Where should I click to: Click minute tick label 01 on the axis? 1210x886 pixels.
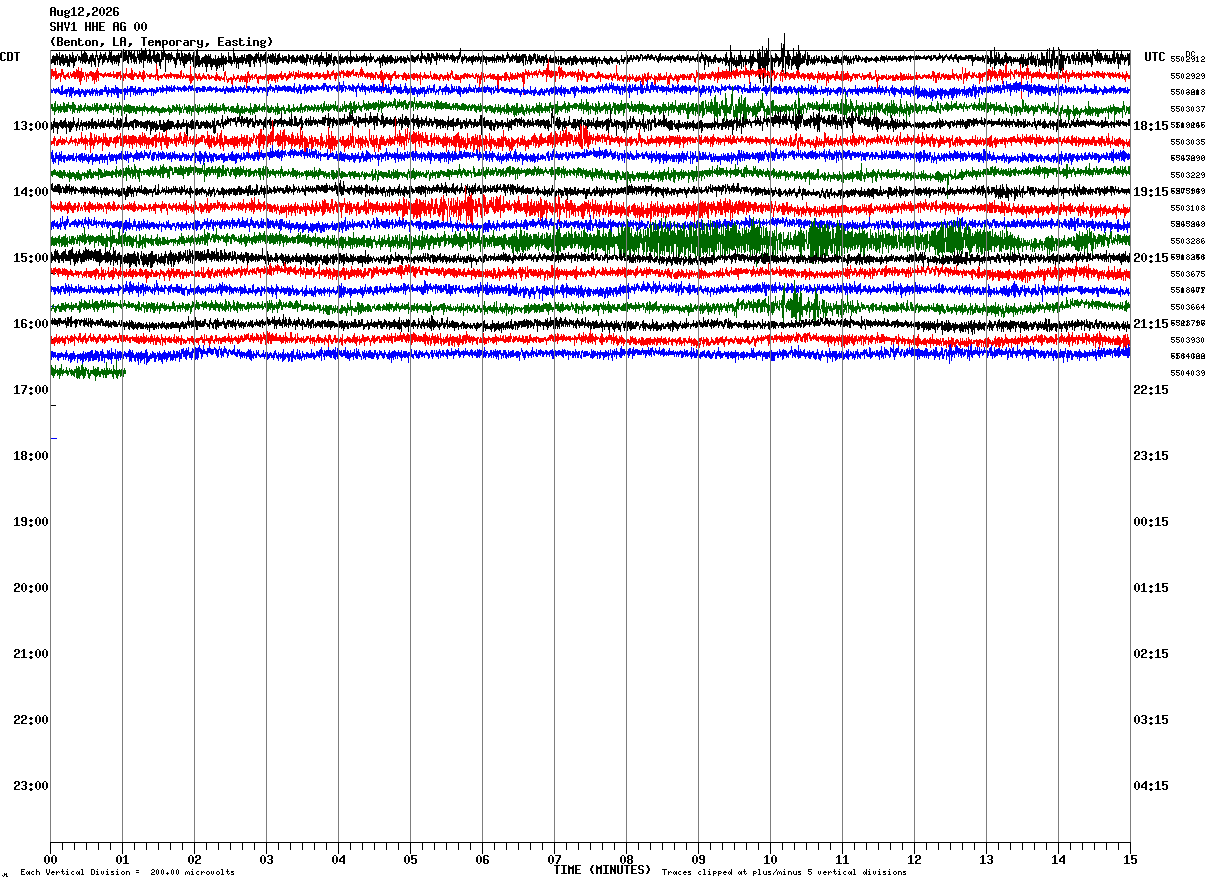tap(122, 859)
